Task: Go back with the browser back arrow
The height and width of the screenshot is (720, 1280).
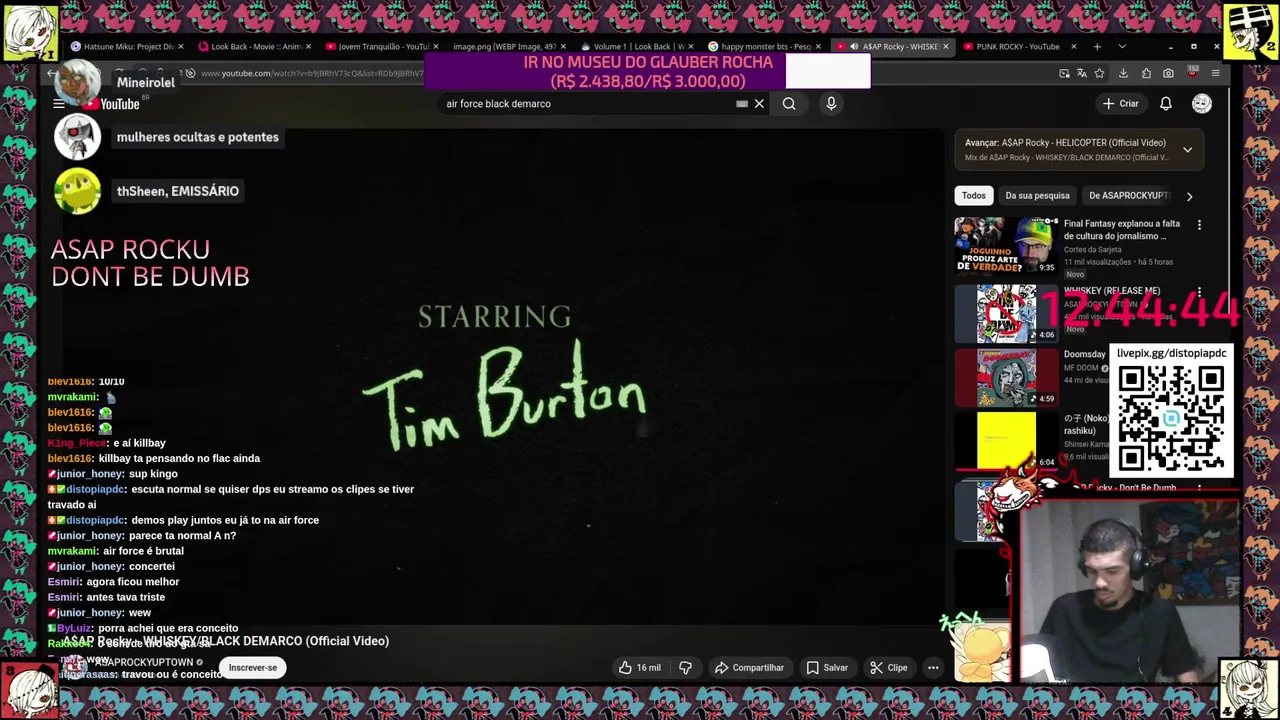Action: point(52,73)
